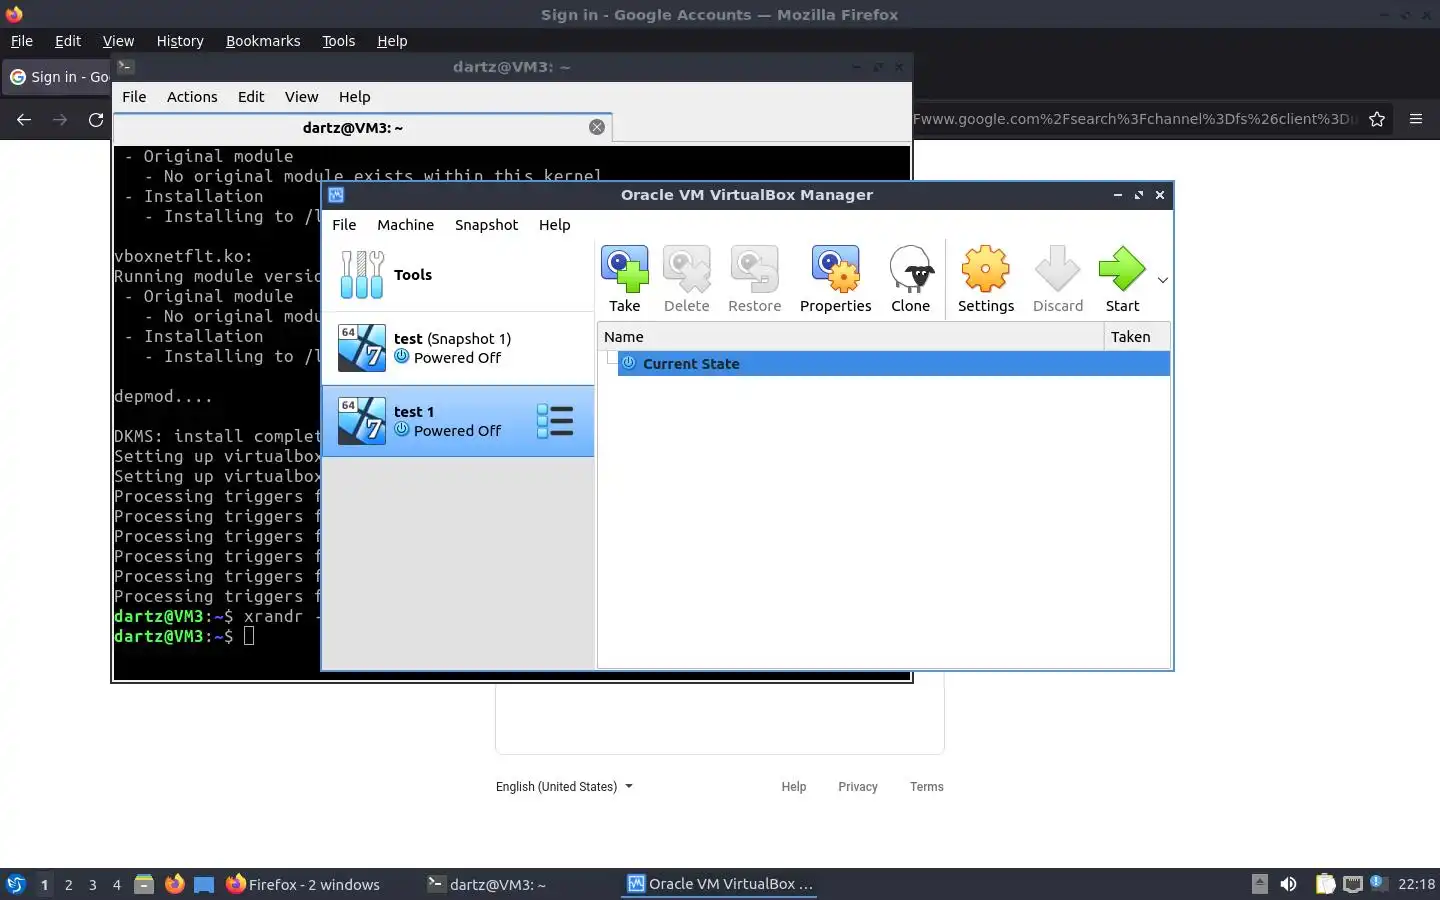Click Firefox forward arrow button
The image size is (1440, 900).
60,119
